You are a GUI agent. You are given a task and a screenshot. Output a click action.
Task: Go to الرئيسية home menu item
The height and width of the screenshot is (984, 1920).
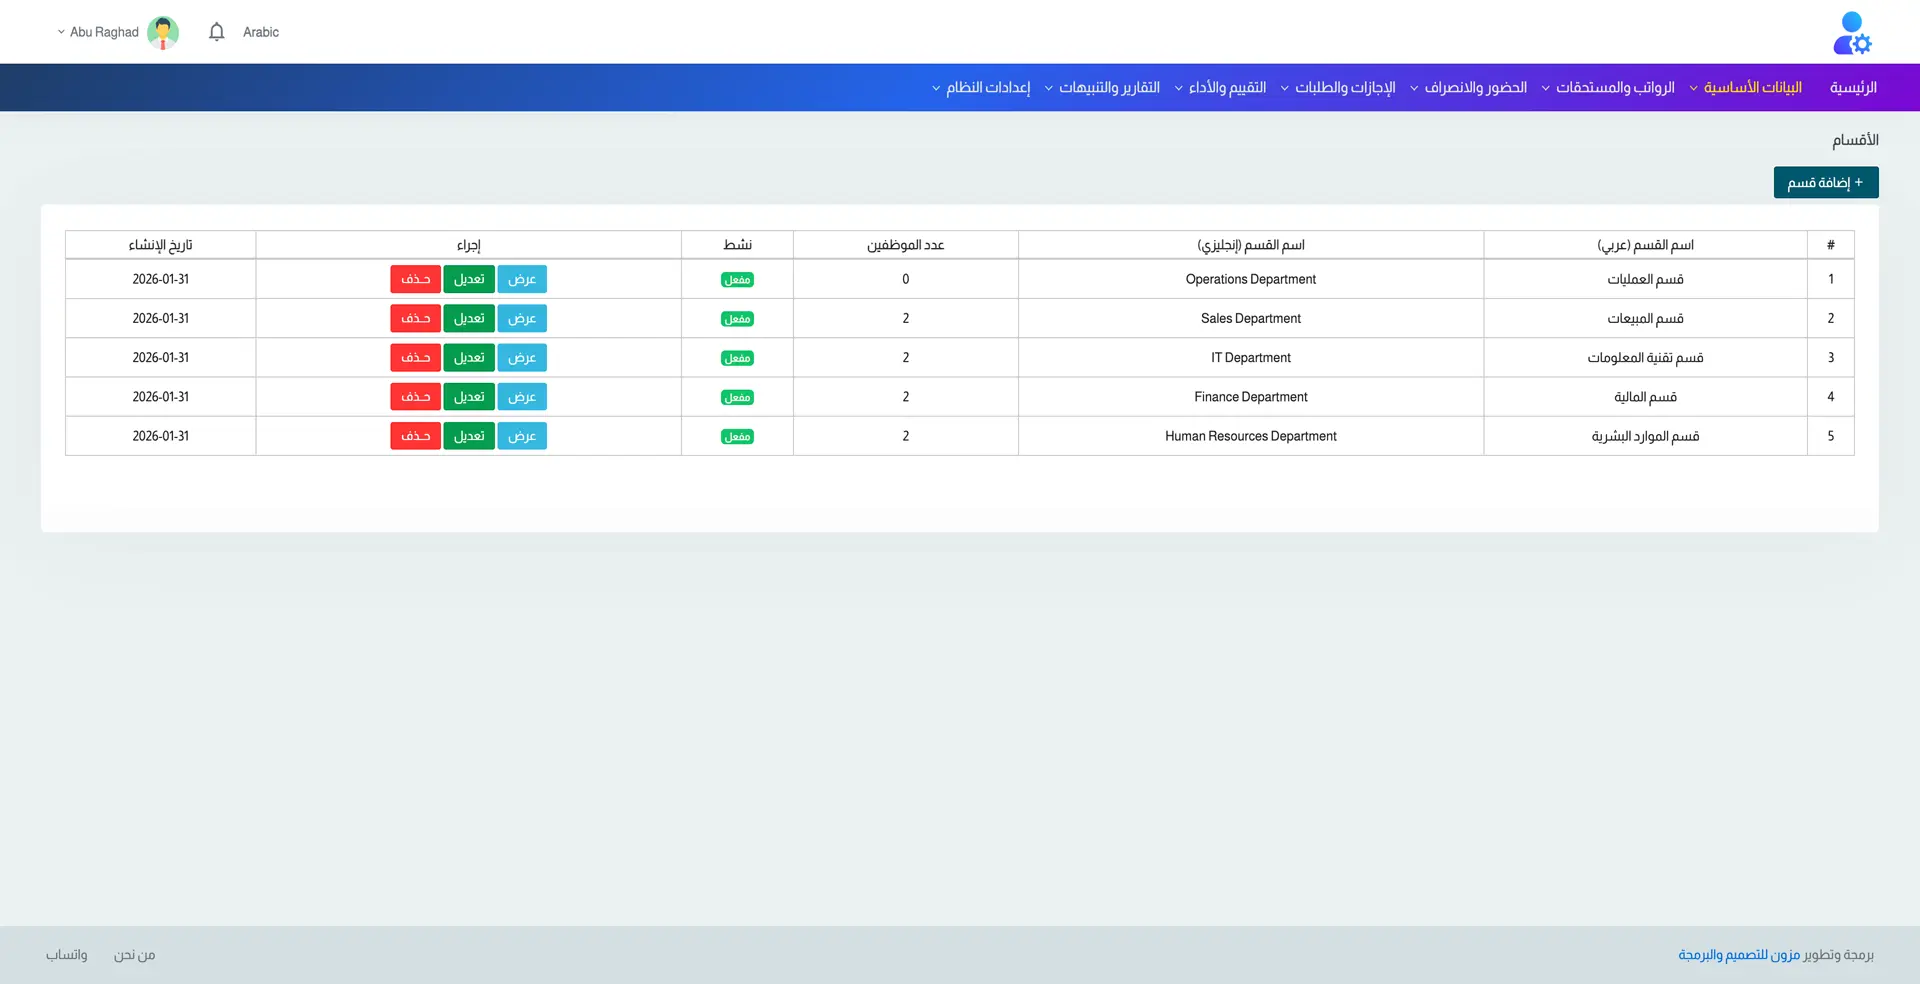tap(1853, 88)
